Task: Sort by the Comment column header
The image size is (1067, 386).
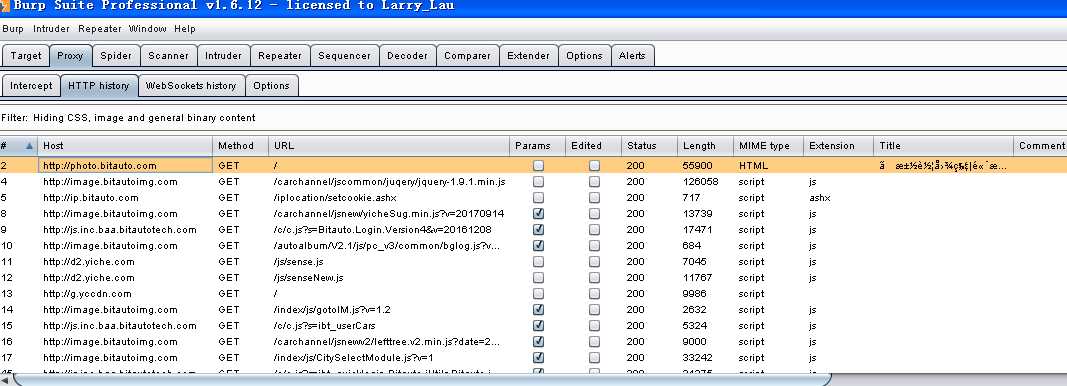Action: point(1040,146)
